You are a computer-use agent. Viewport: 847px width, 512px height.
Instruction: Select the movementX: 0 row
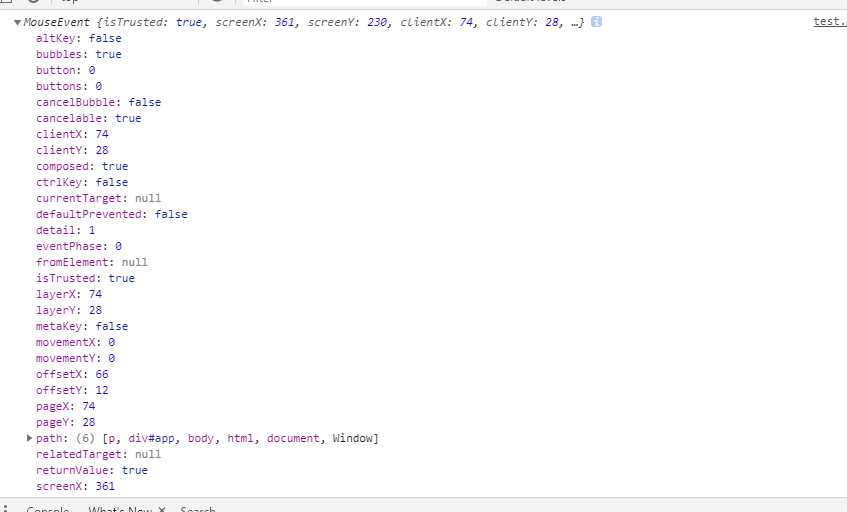coord(76,342)
